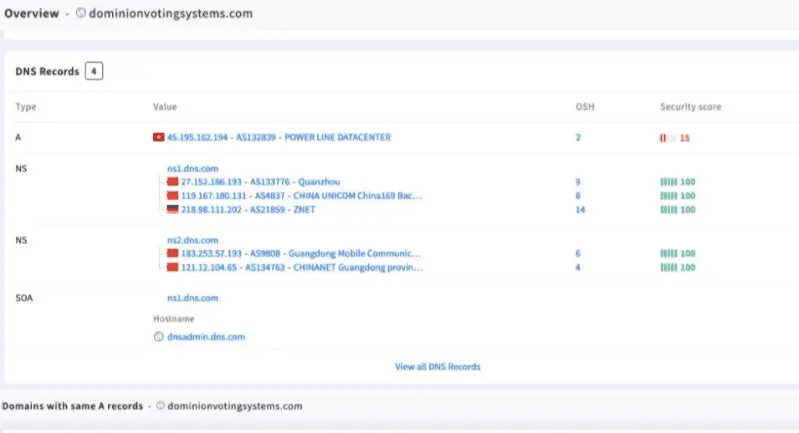
Task: Click OSH count 2 for A record
Action: (x=578, y=137)
